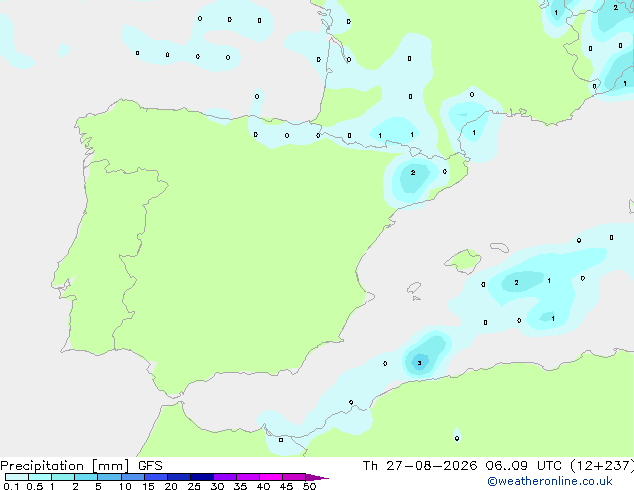Select the navy swatch between 25 and 30
This screenshot has width=634, height=490.
(202, 477)
